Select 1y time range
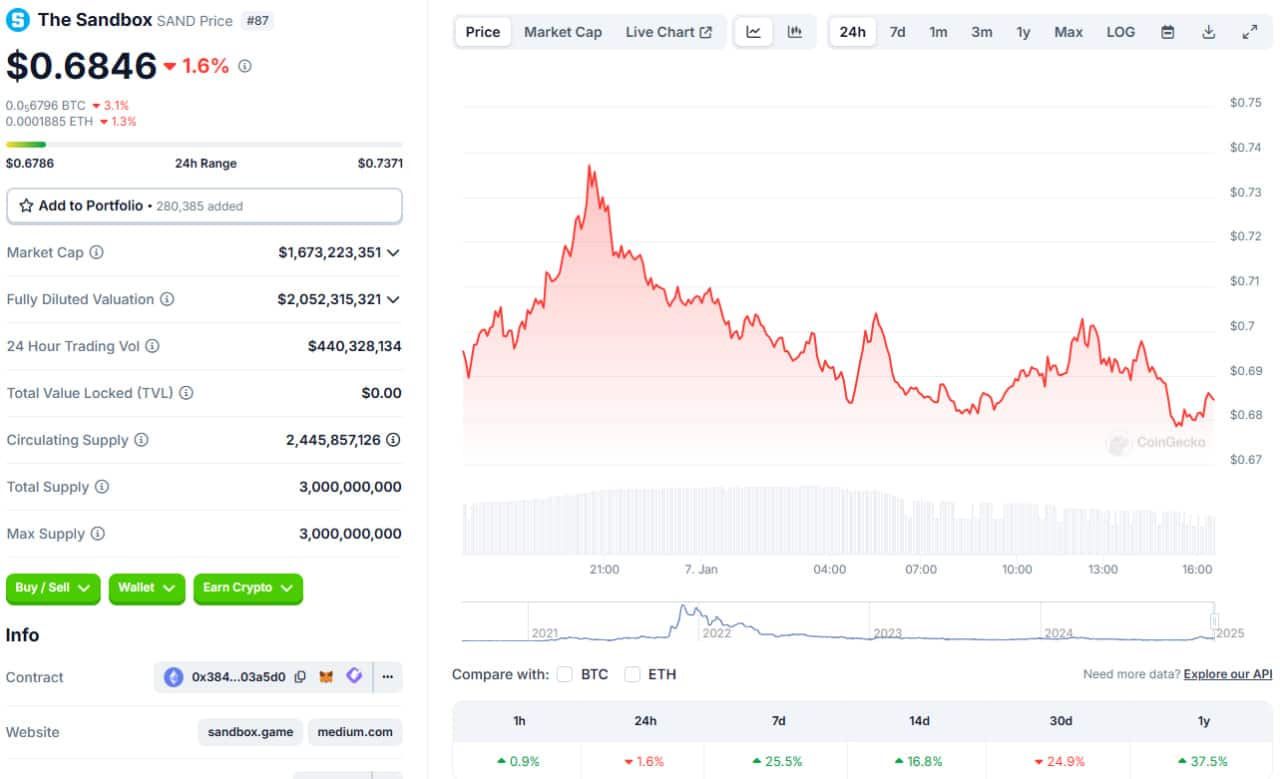Image resolution: width=1280 pixels, height=779 pixels. click(x=1023, y=32)
